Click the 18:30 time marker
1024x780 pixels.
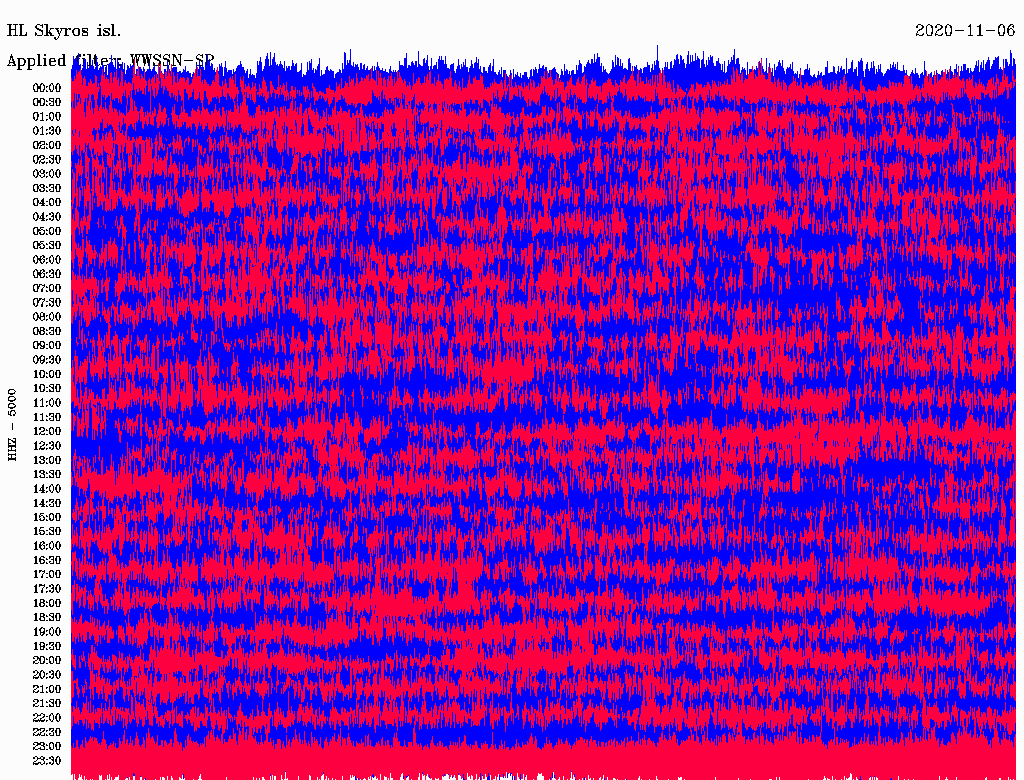click(x=47, y=618)
